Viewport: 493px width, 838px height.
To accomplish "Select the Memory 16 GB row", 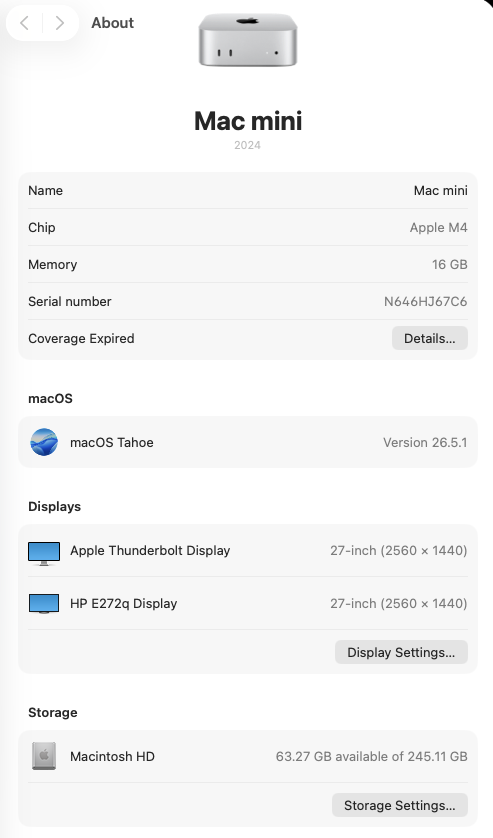I will coord(248,264).
